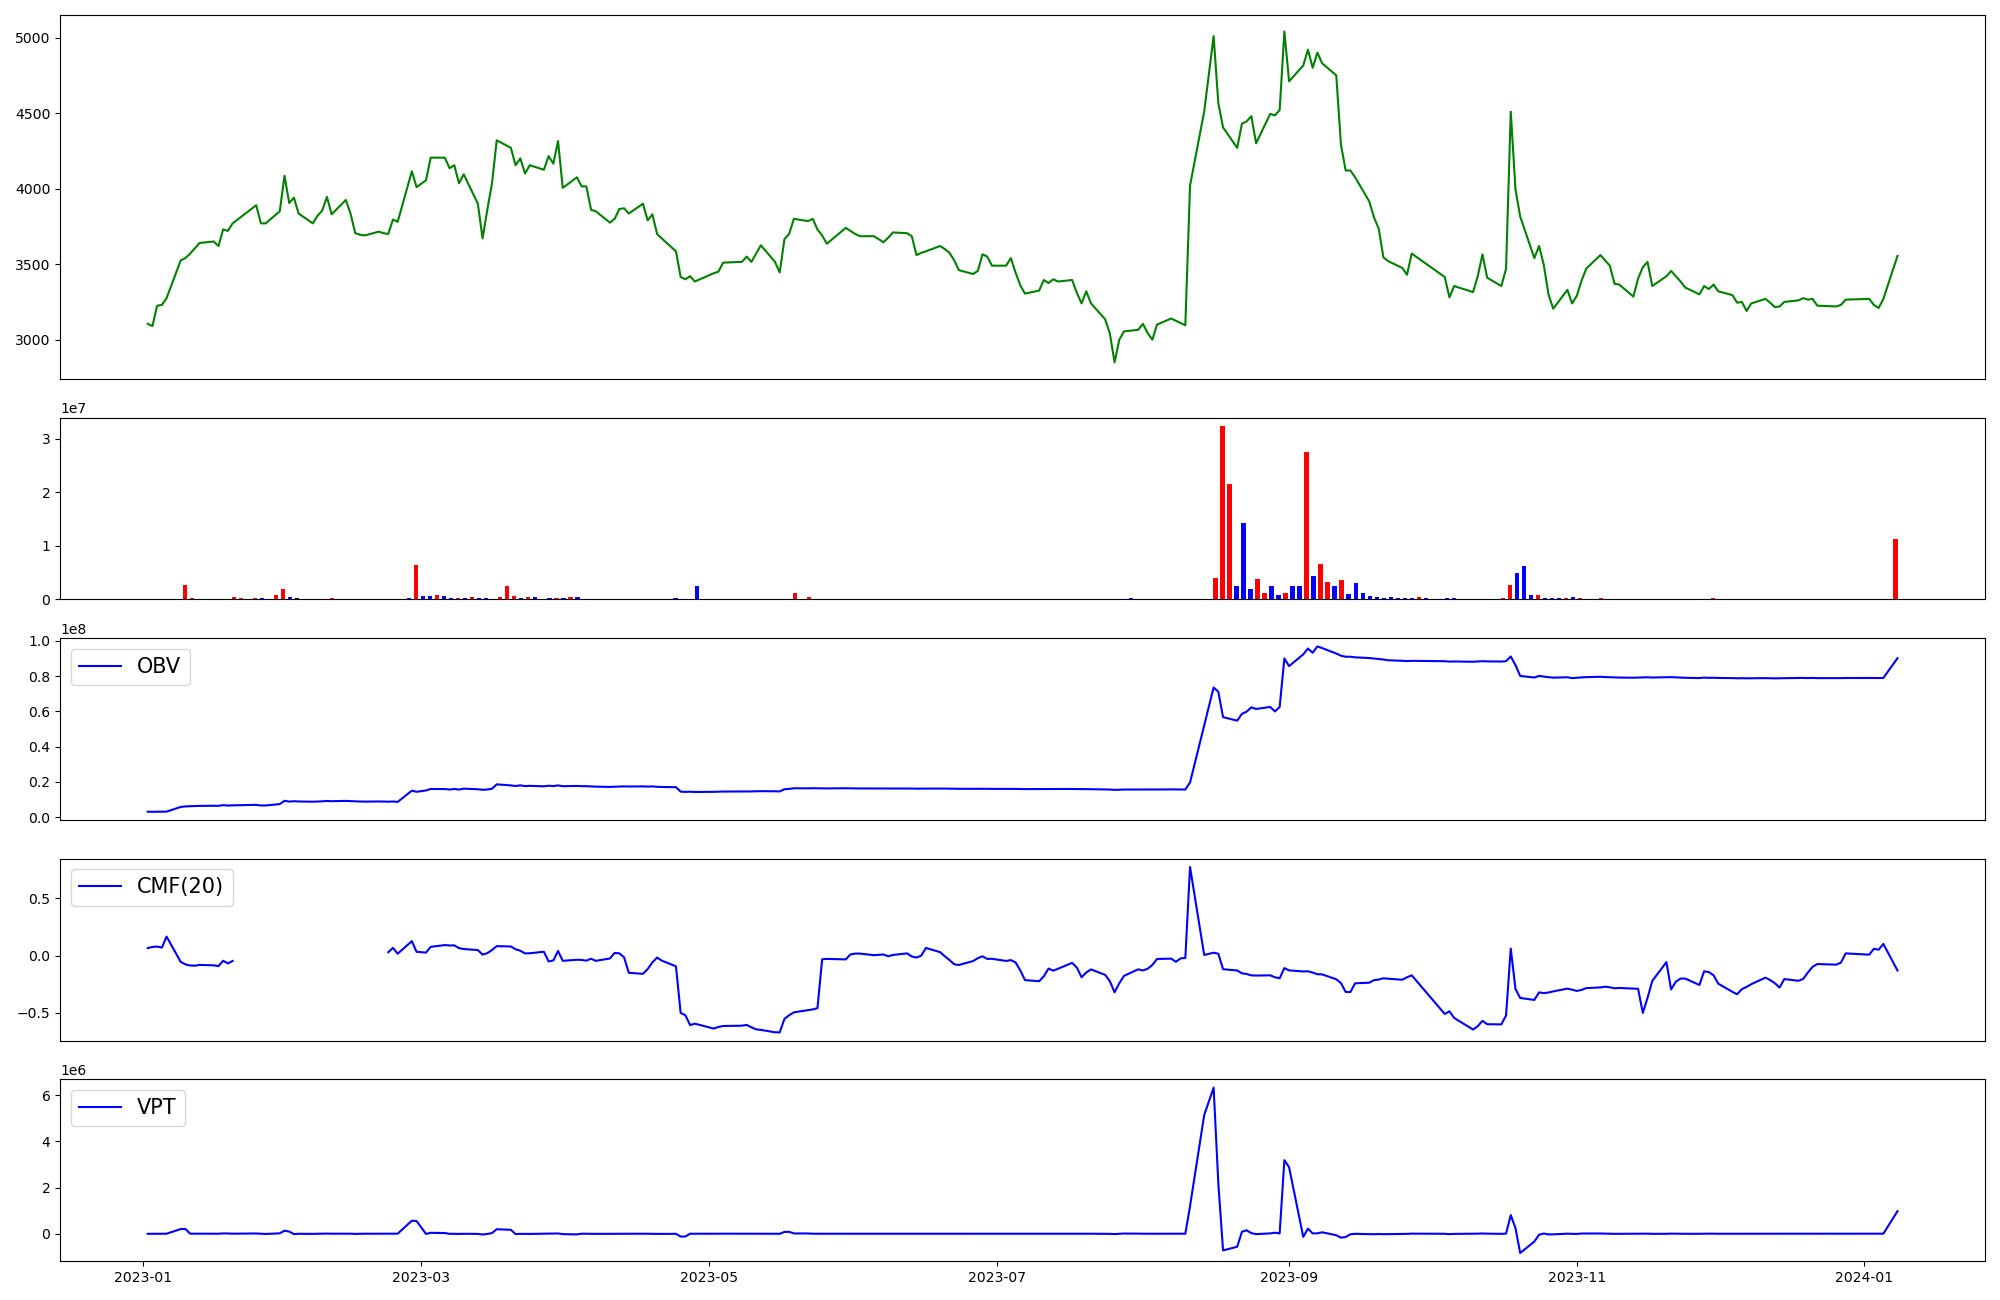Viewport: 2000px width, 1300px height.
Task: Click the 1e6 VPT axis exponent label
Action: coord(73,1070)
